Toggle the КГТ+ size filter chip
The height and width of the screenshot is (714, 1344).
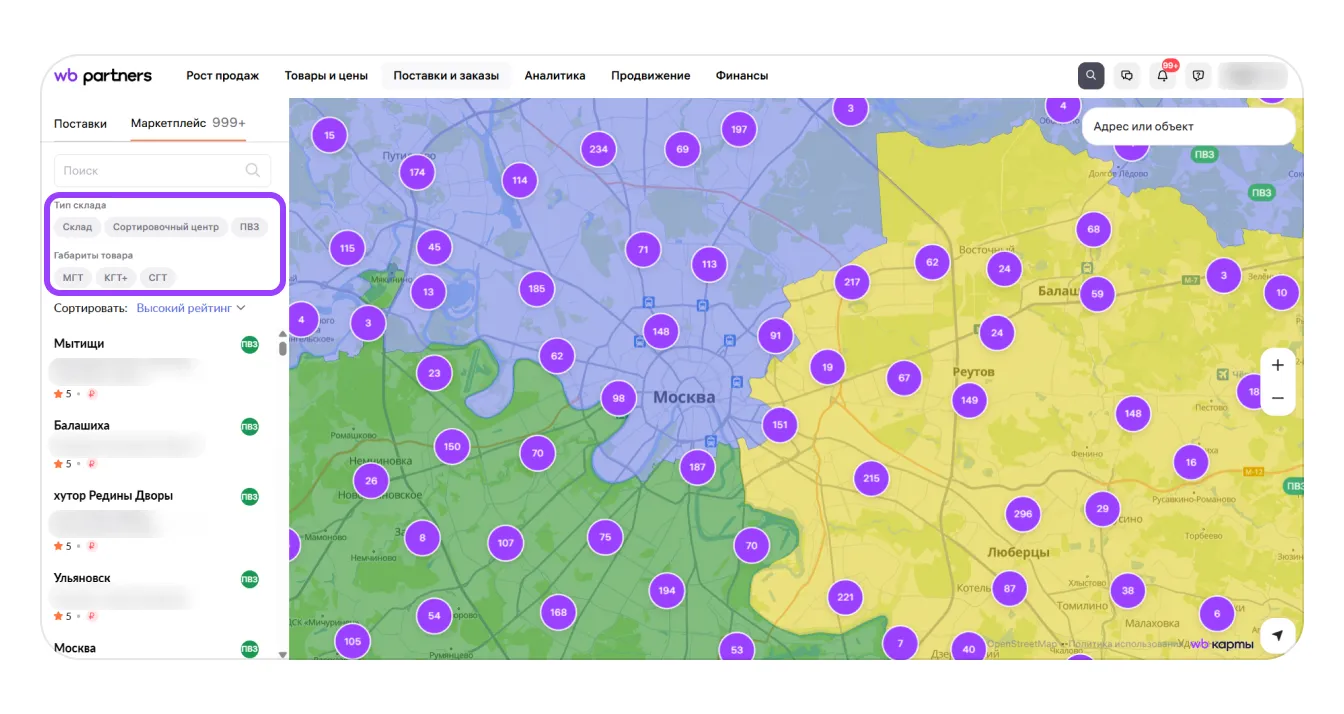(x=116, y=277)
